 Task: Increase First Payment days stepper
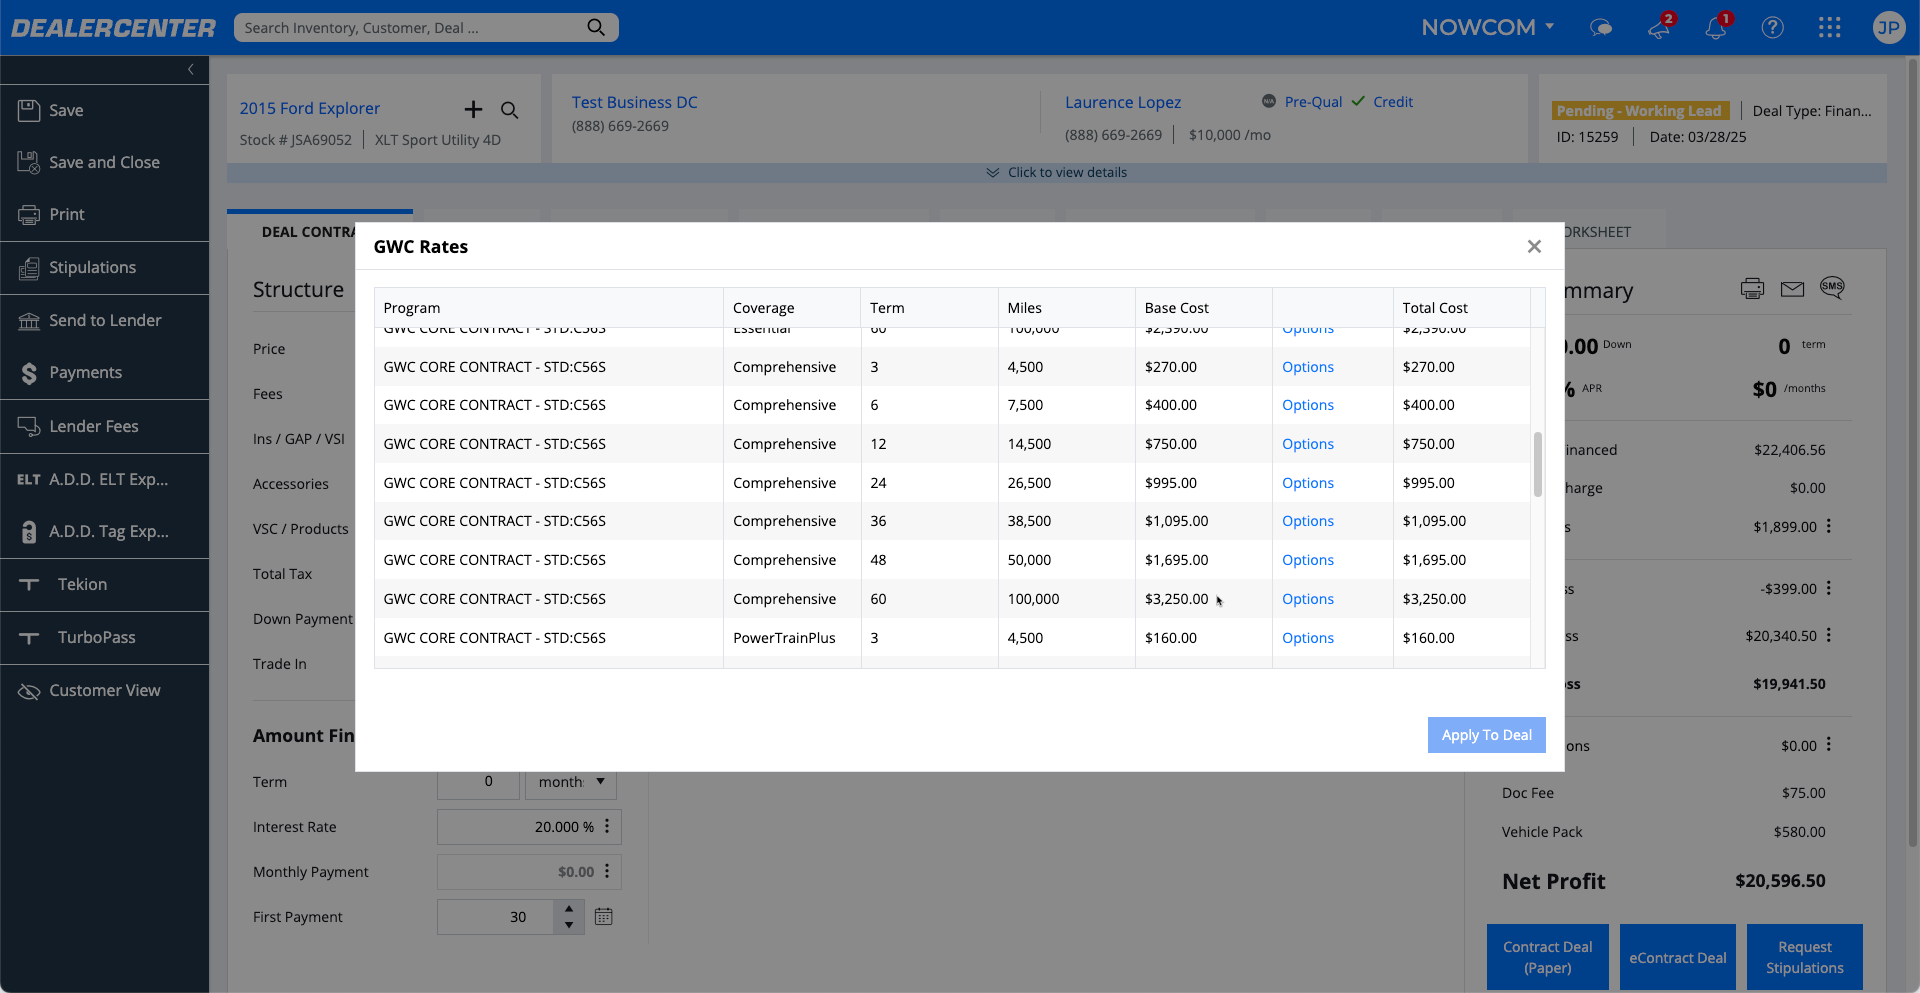pyautogui.click(x=569, y=909)
